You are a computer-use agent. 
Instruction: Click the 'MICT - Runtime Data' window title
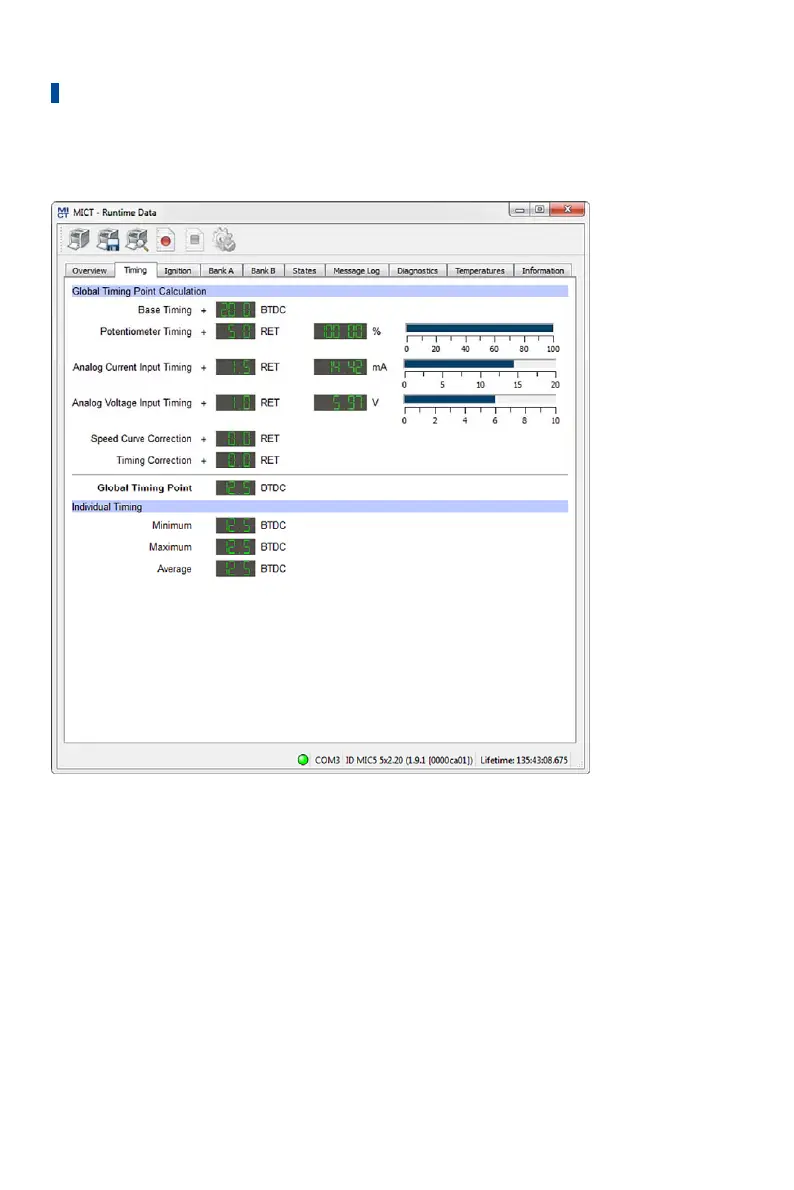pos(115,212)
